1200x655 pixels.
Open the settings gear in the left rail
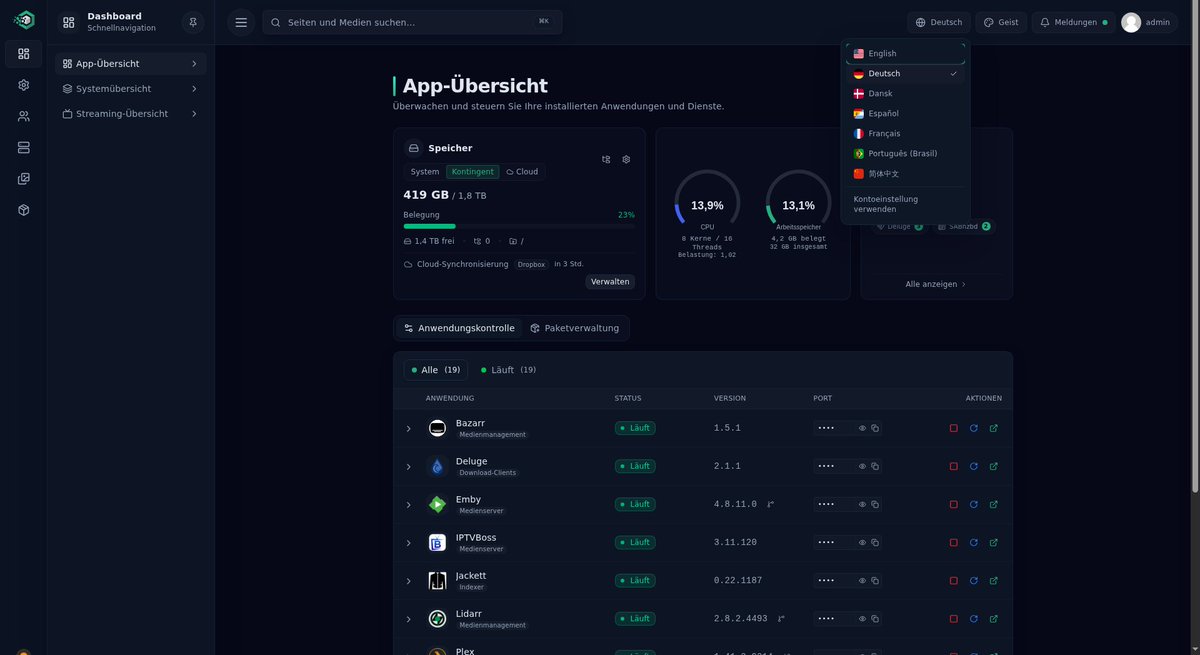(x=24, y=85)
